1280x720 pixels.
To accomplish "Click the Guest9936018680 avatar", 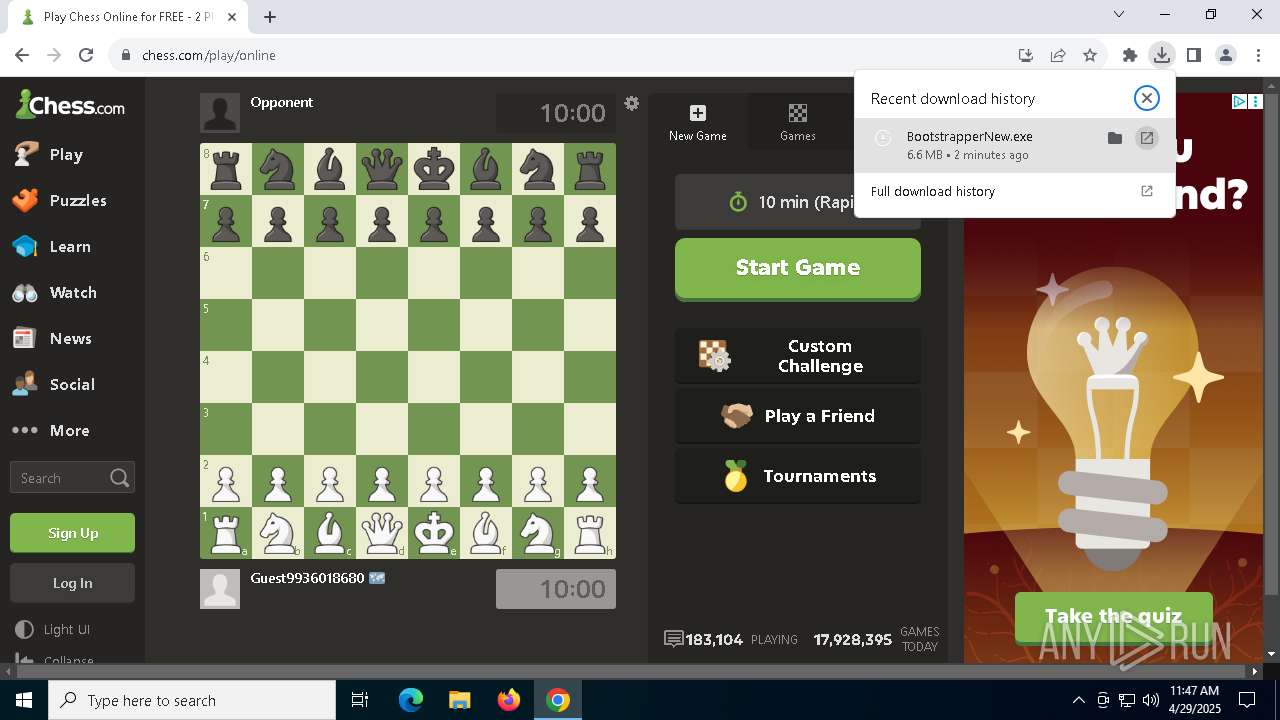I will (x=220, y=589).
